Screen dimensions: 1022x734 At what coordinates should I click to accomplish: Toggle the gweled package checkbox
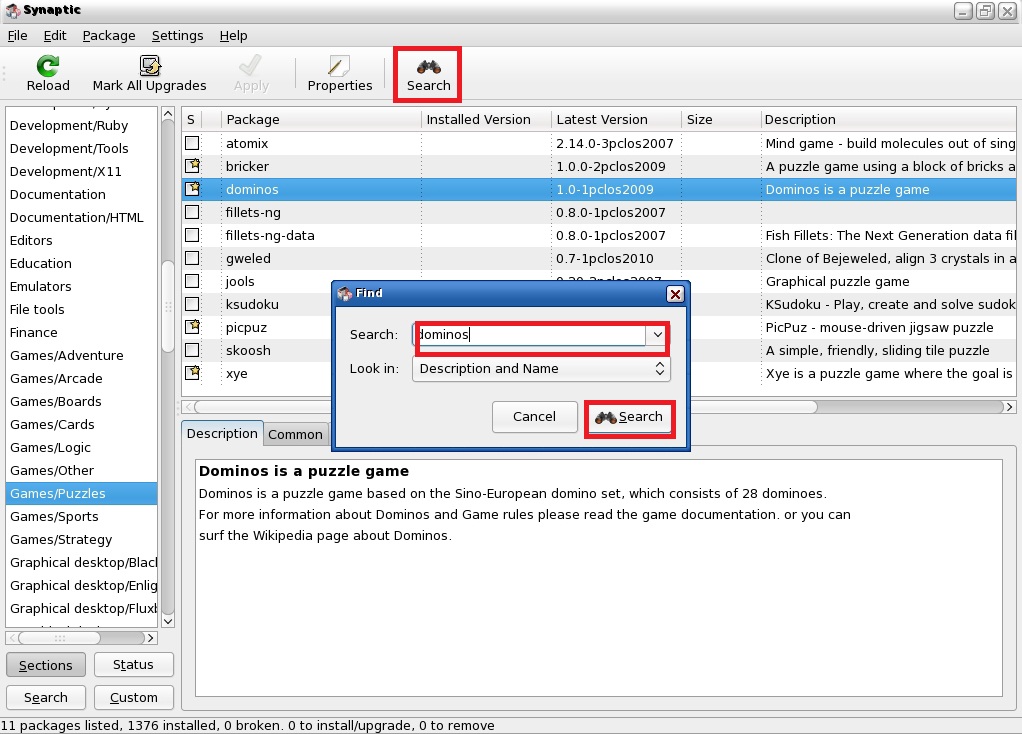coord(191,258)
